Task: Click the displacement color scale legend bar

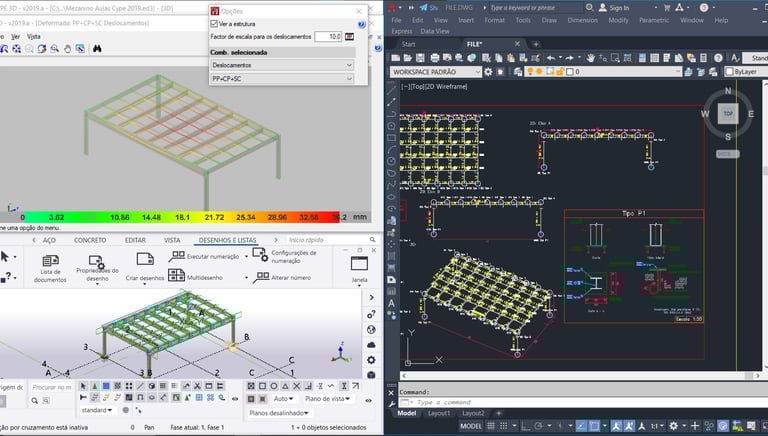Action: click(182, 217)
